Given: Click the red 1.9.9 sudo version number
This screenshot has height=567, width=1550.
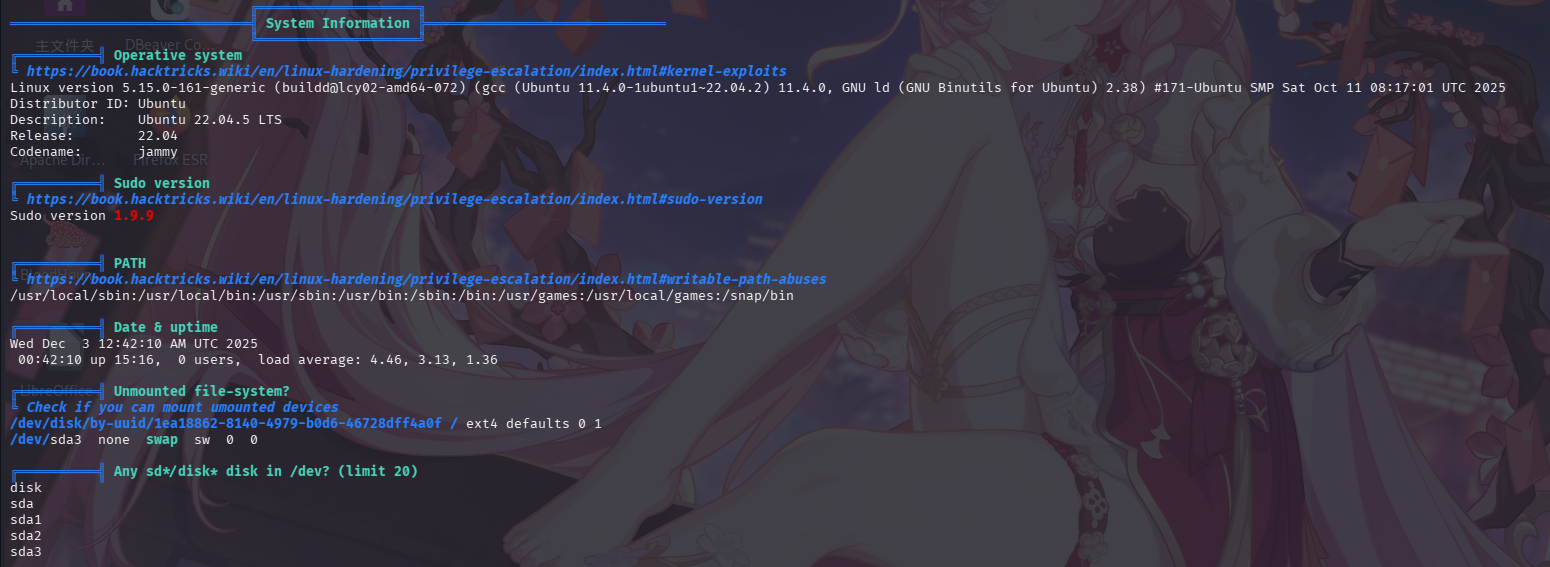Looking at the screenshot, I should pos(134,216).
